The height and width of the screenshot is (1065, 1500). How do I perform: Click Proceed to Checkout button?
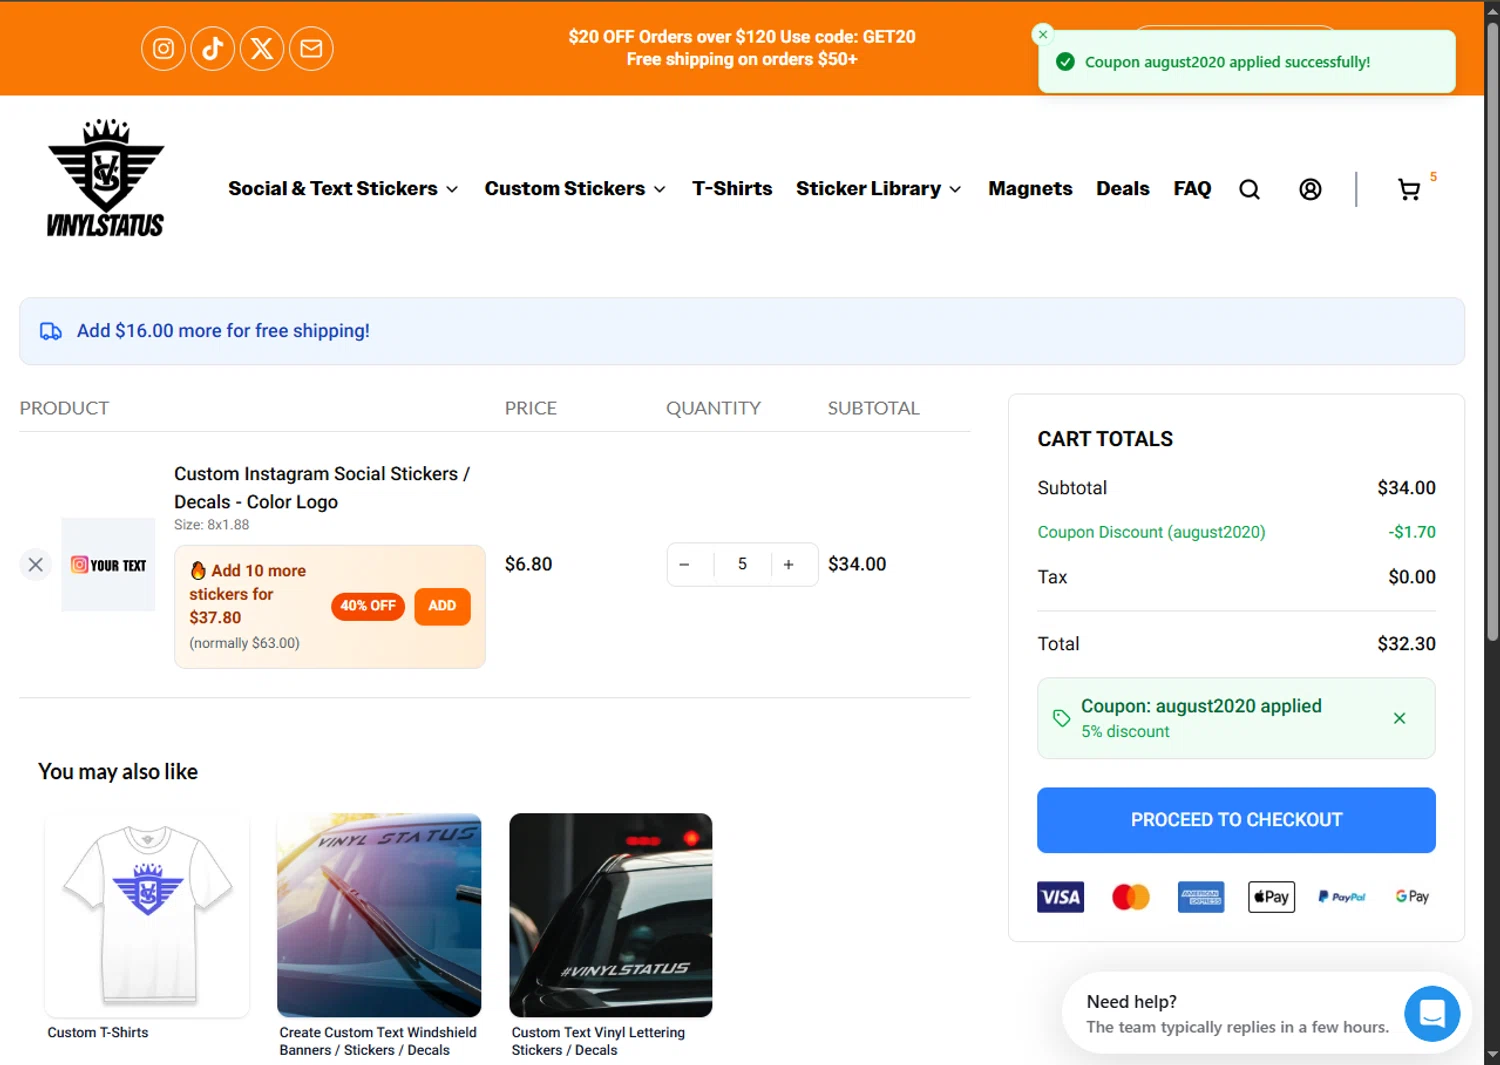pos(1236,820)
